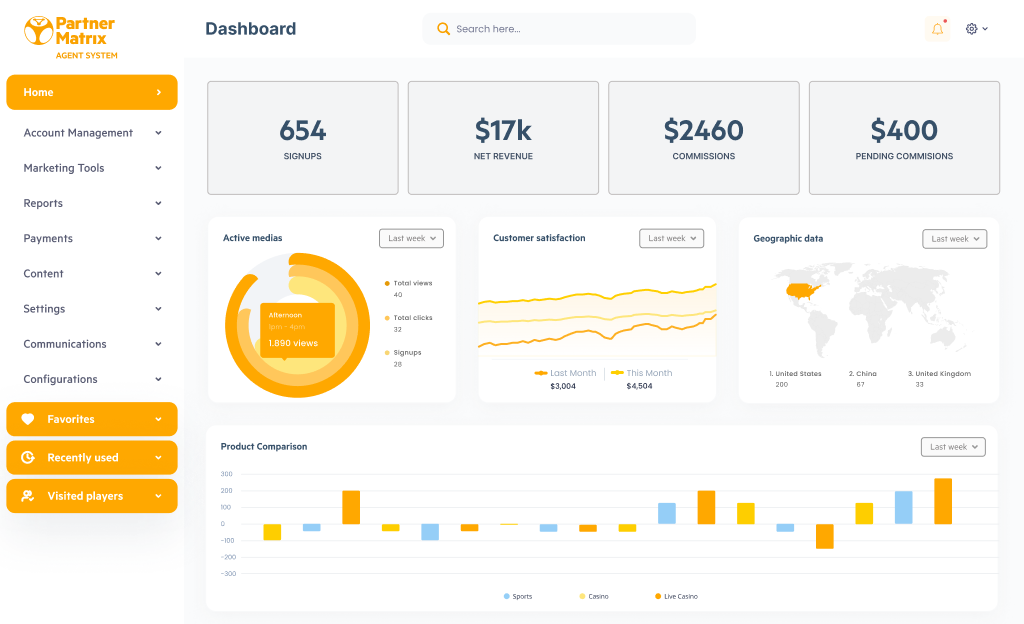Toggle the Sports legend in Product Comparison
1024x624 pixels.
[518, 596]
